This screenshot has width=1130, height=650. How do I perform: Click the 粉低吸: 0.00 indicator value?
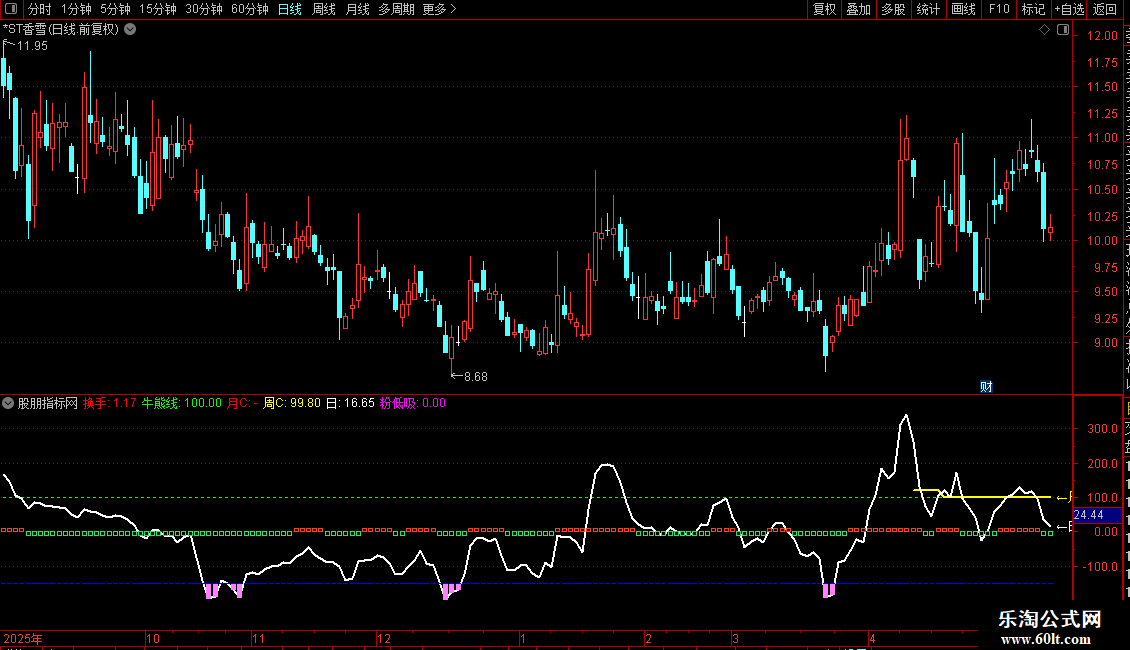tap(413, 404)
